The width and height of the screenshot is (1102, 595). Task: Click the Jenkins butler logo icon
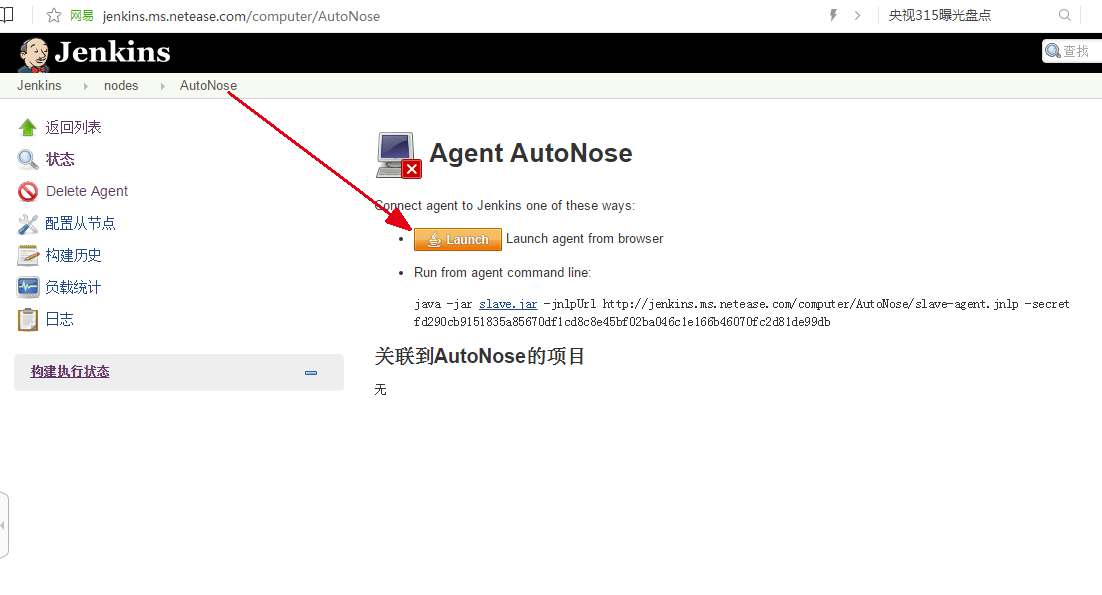pos(33,54)
